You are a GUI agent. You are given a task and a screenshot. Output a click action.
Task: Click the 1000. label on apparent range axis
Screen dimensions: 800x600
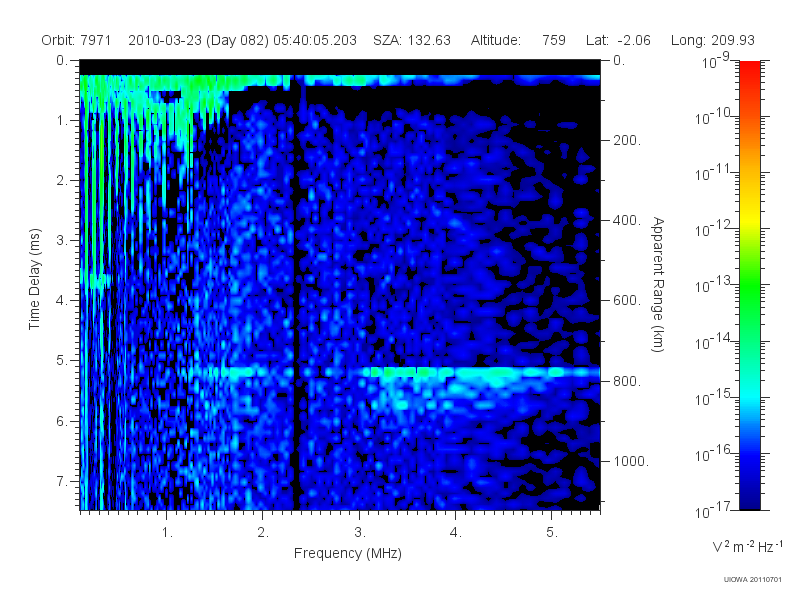[631, 461]
